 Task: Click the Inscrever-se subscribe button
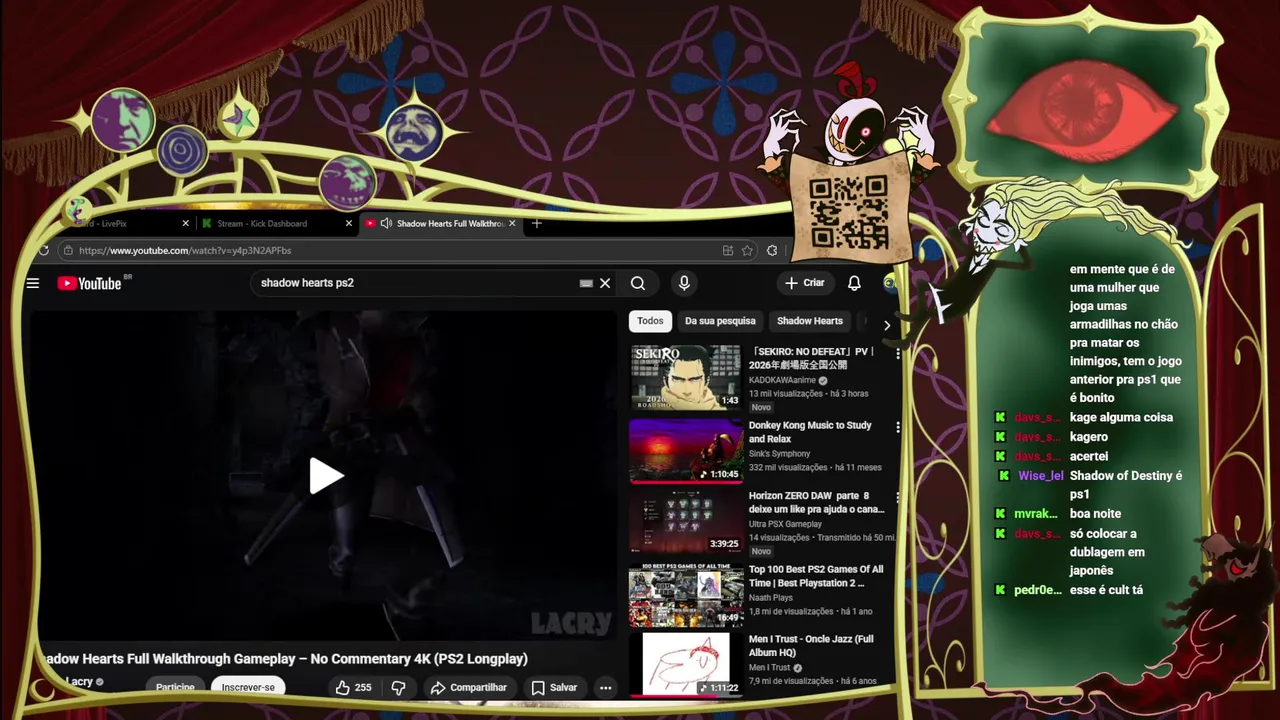click(x=248, y=687)
